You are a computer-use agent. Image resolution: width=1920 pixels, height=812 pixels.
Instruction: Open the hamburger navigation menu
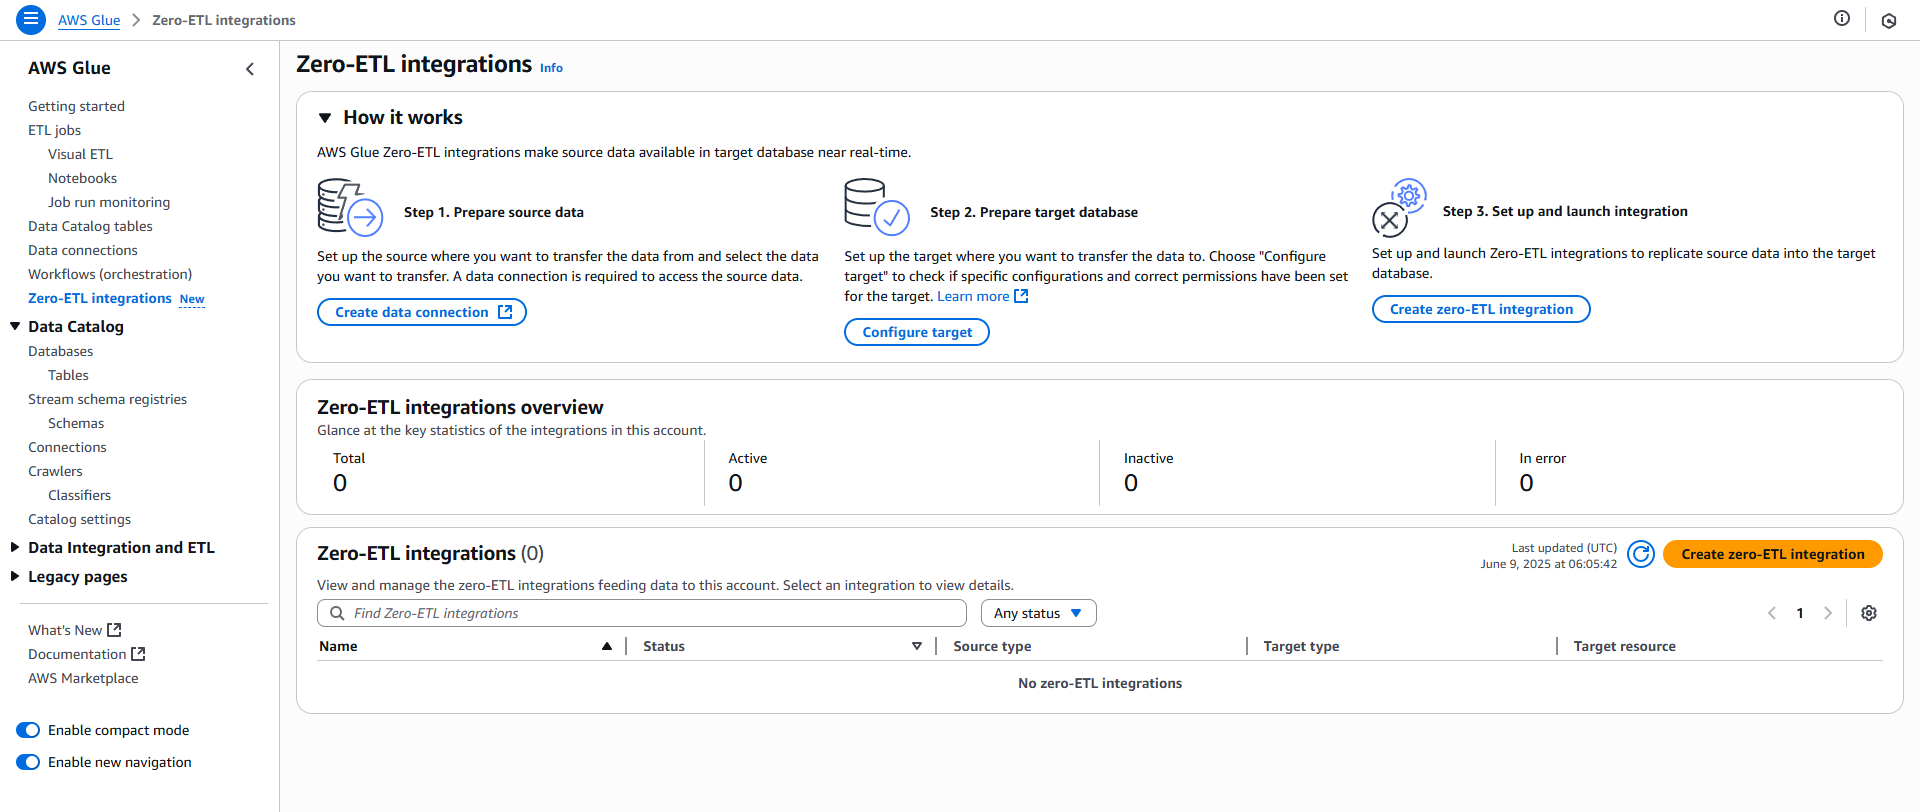coord(31,19)
